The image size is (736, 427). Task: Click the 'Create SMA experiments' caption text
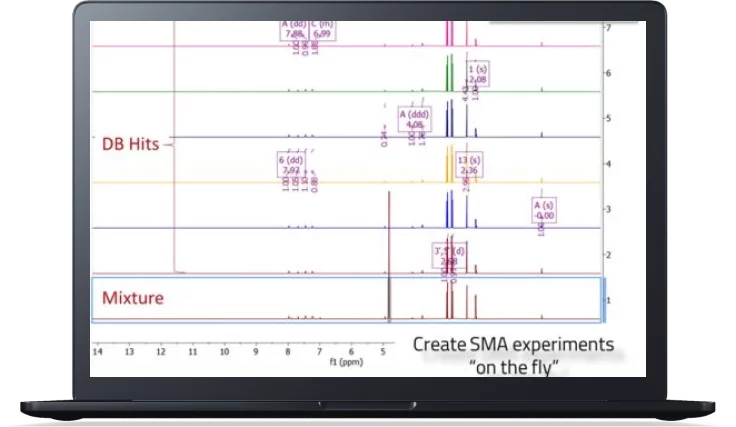513,344
